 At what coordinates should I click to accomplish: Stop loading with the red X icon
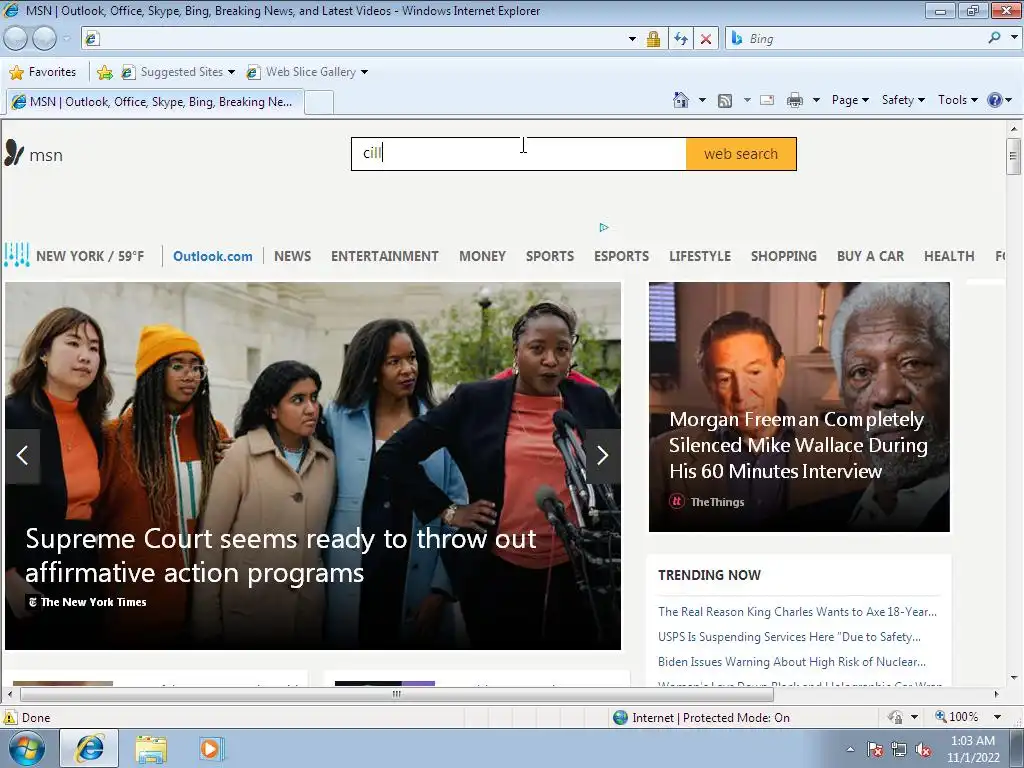(705, 39)
